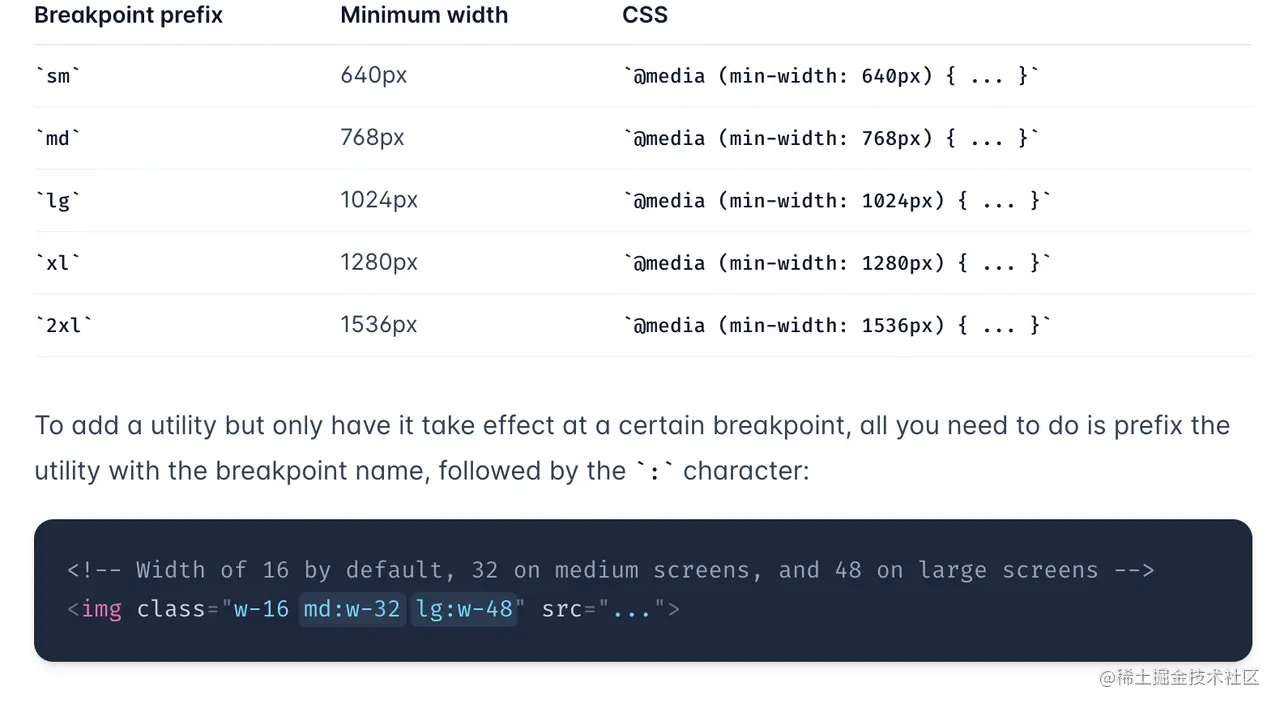The height and width of the screenshot is (708, 1280).
Task: Select the `2xl` breakpoint prefix cell
Action: 63,325
